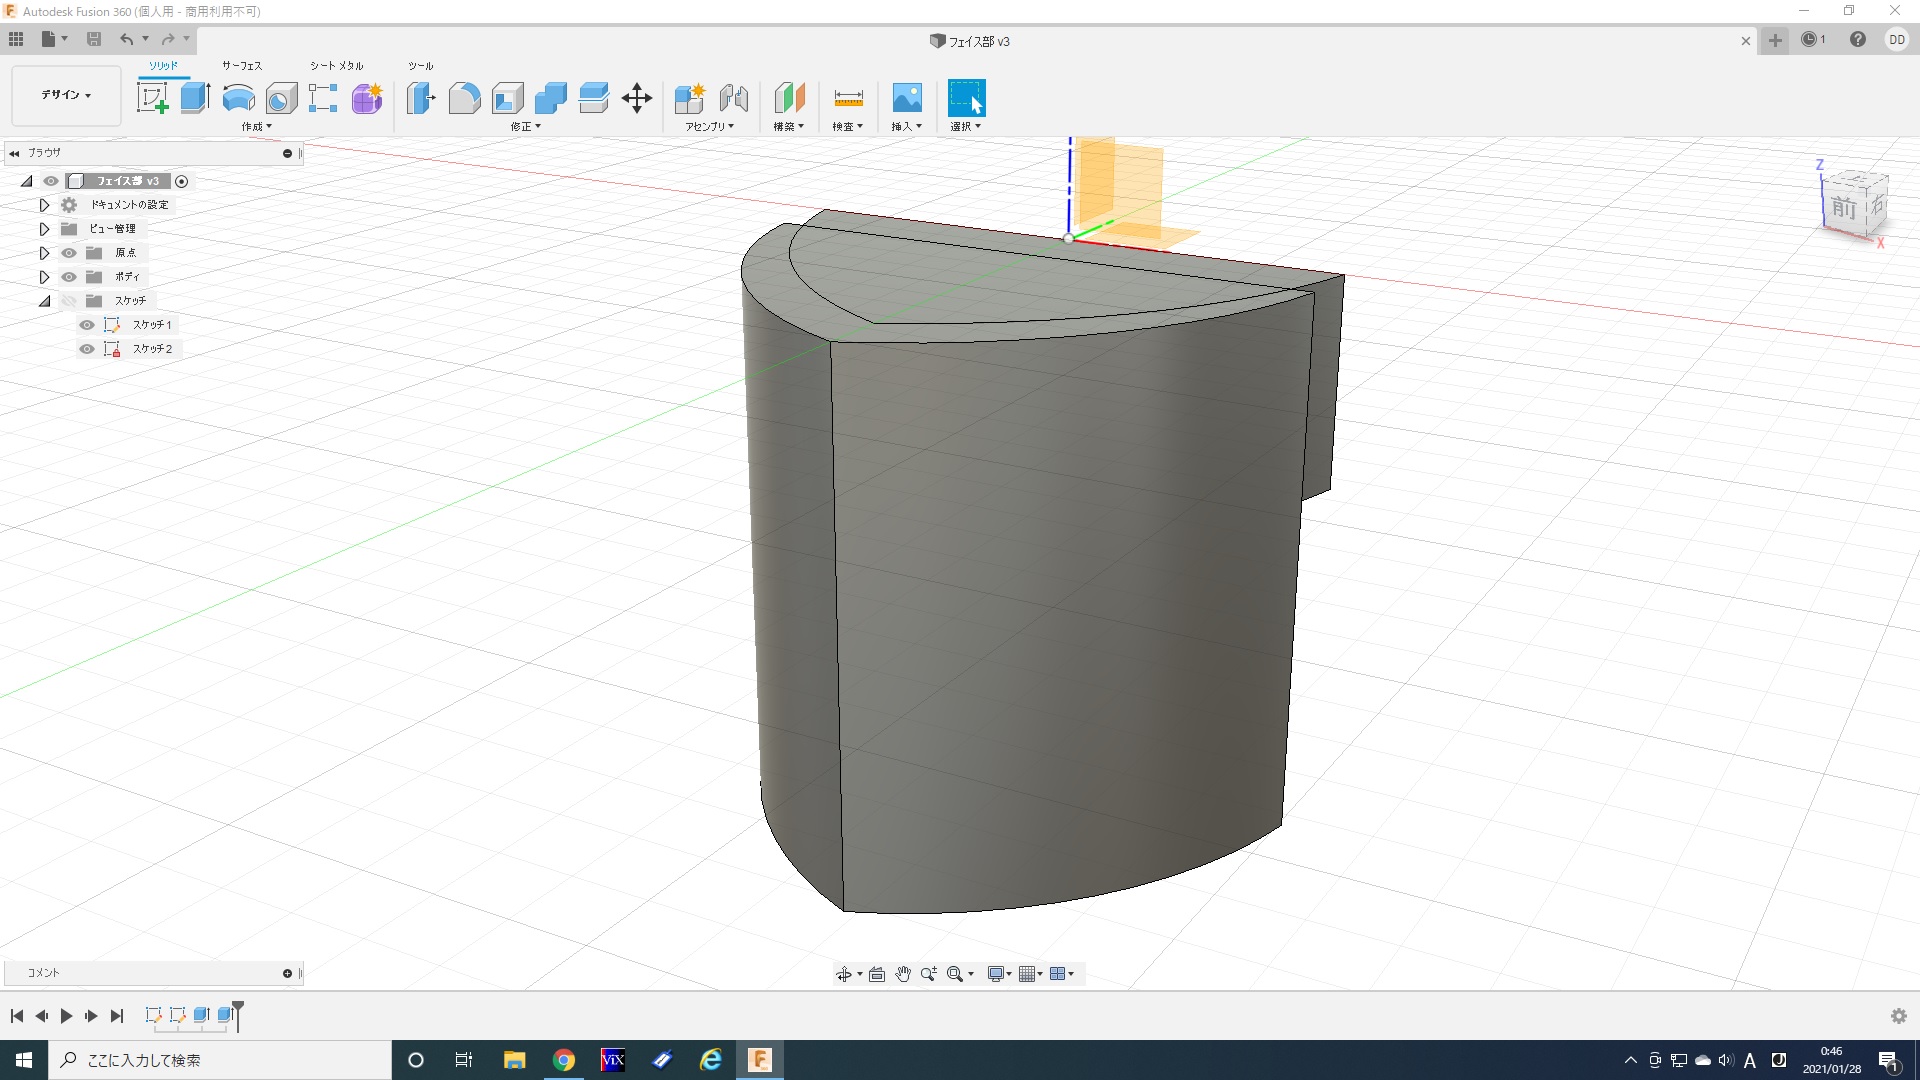Click the Fillet tool icon
This screenshot has width=1920, height=1080.
tap(464, 98)
